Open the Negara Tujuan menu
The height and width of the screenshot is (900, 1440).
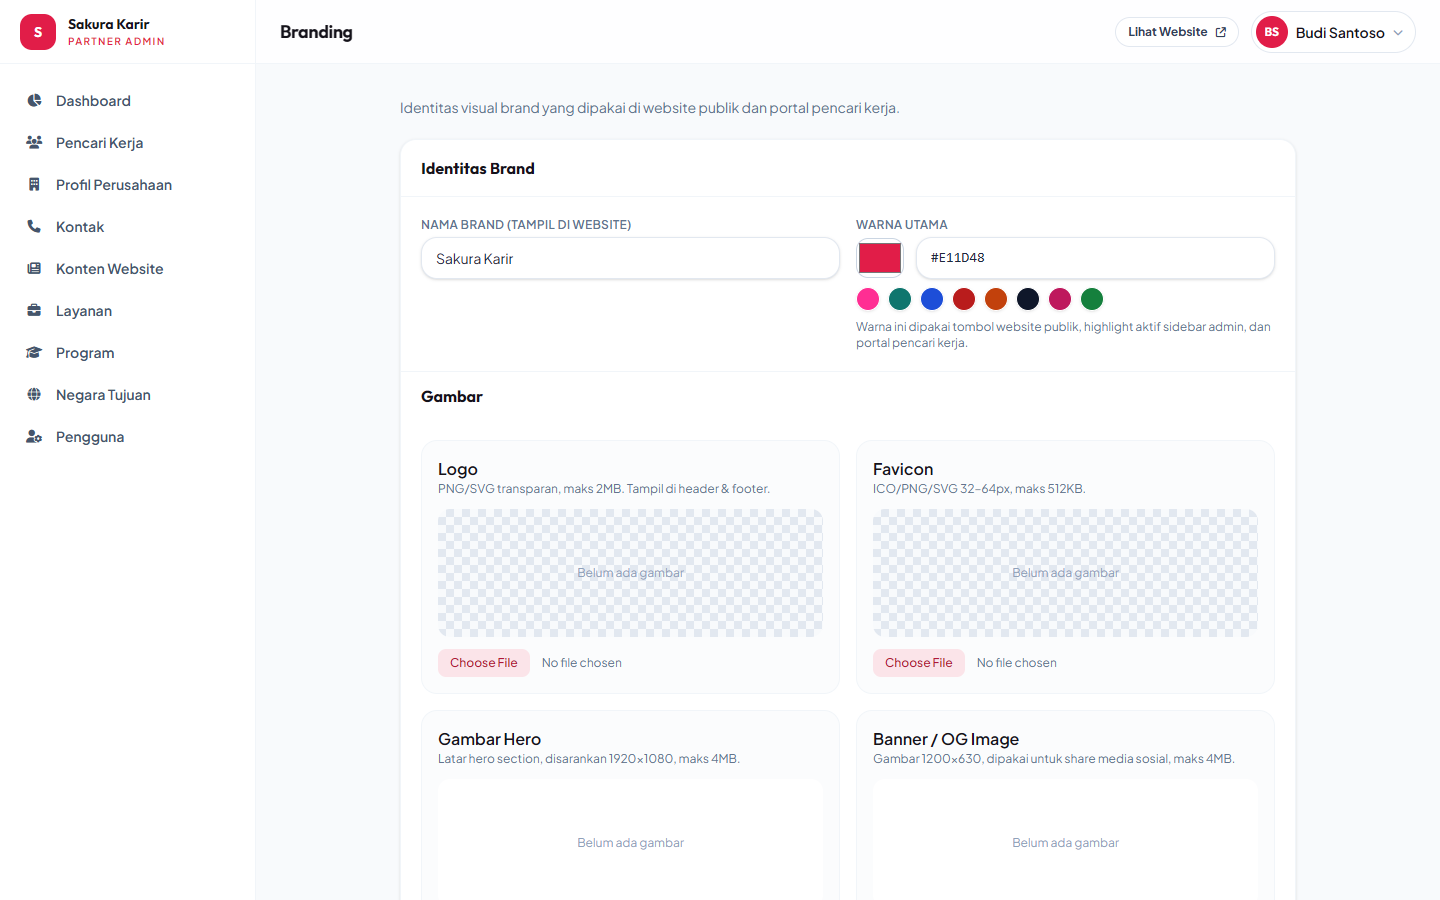click(128, 395)
